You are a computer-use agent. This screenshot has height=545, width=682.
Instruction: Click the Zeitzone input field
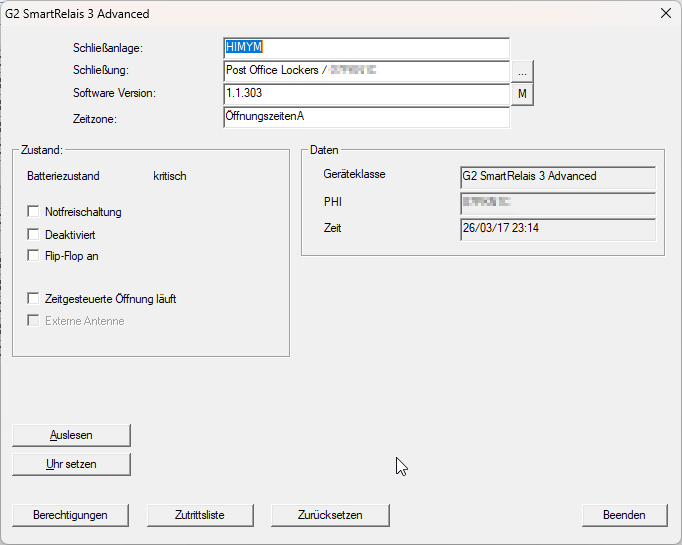pyautogui.click(x=366, y=117)
